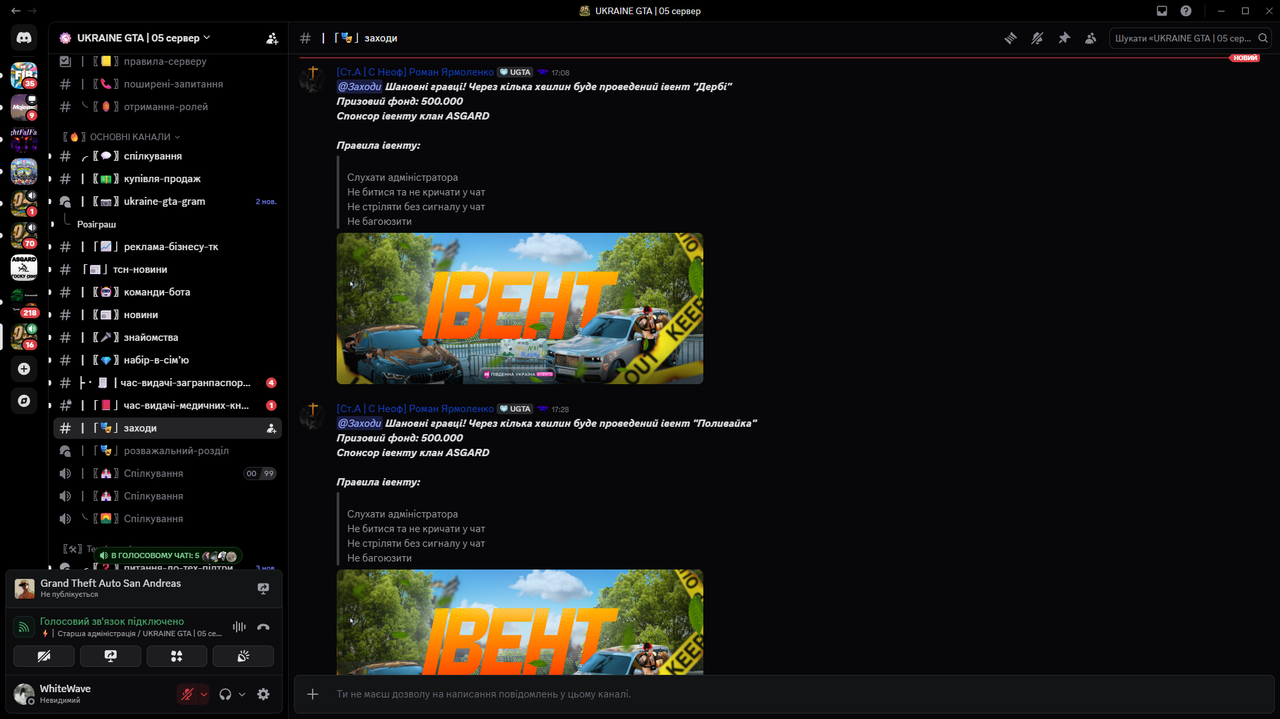Viewport: 1280px width, 719px height.
Task: Unmute microphone toggle button
Action: click(187, 694)
